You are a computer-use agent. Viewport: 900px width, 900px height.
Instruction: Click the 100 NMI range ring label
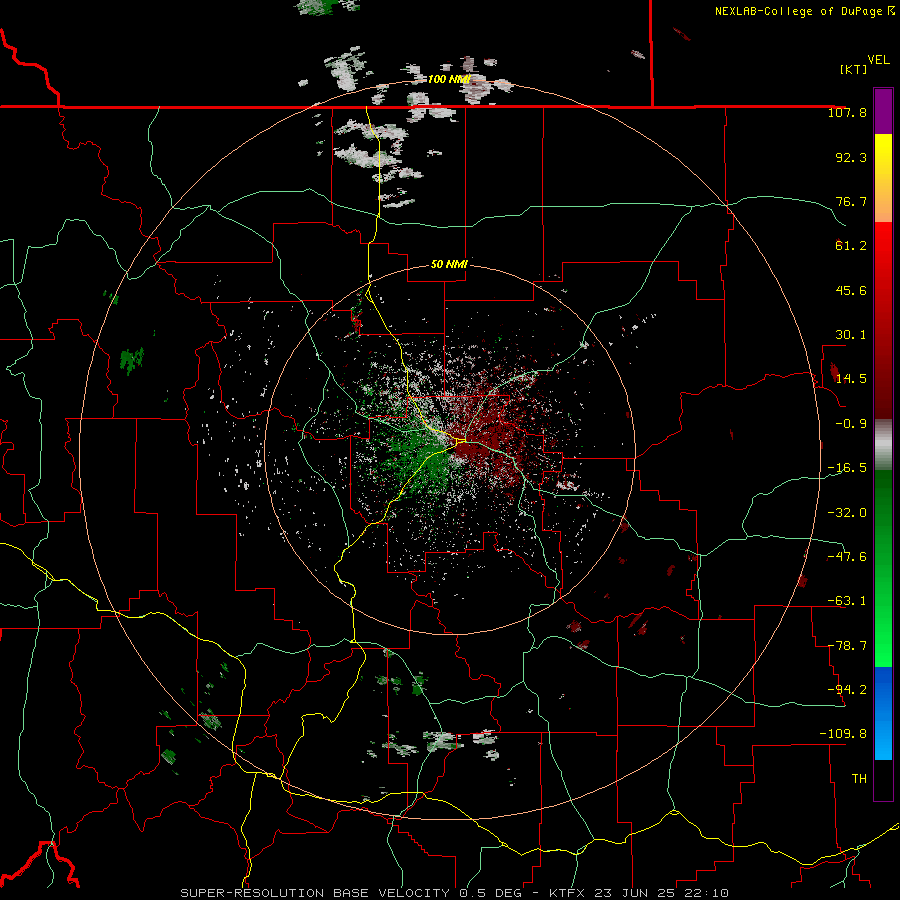(x=449, y=79)
